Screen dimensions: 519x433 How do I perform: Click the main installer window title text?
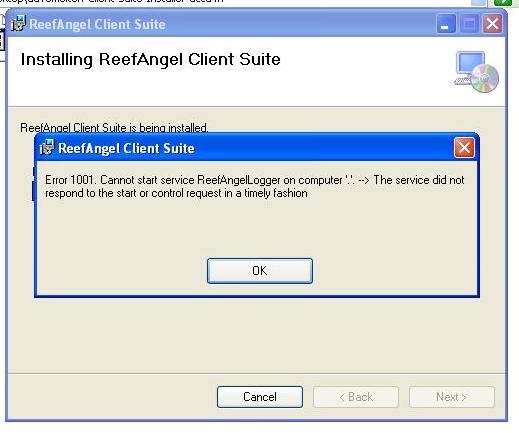(97, 24)
